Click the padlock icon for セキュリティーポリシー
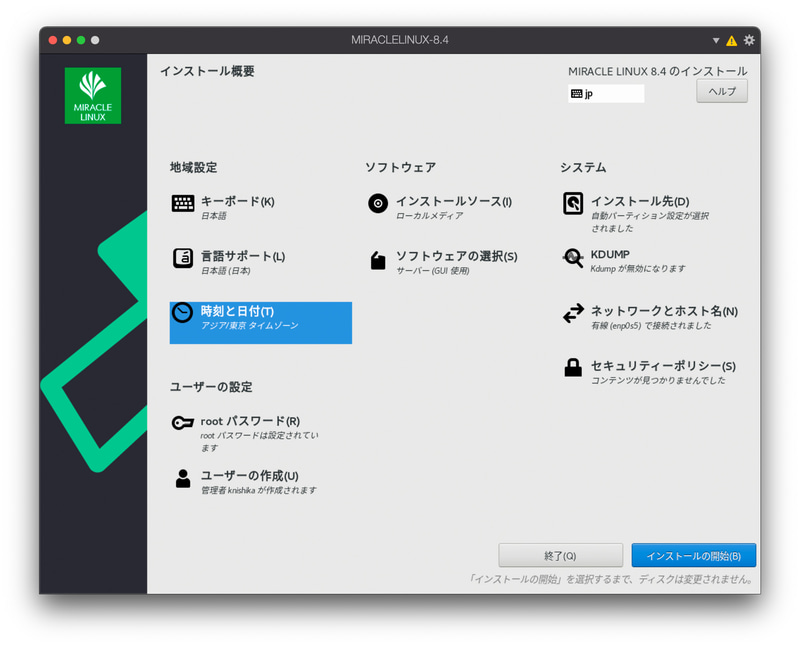800x646 pixels. [573, 367]
